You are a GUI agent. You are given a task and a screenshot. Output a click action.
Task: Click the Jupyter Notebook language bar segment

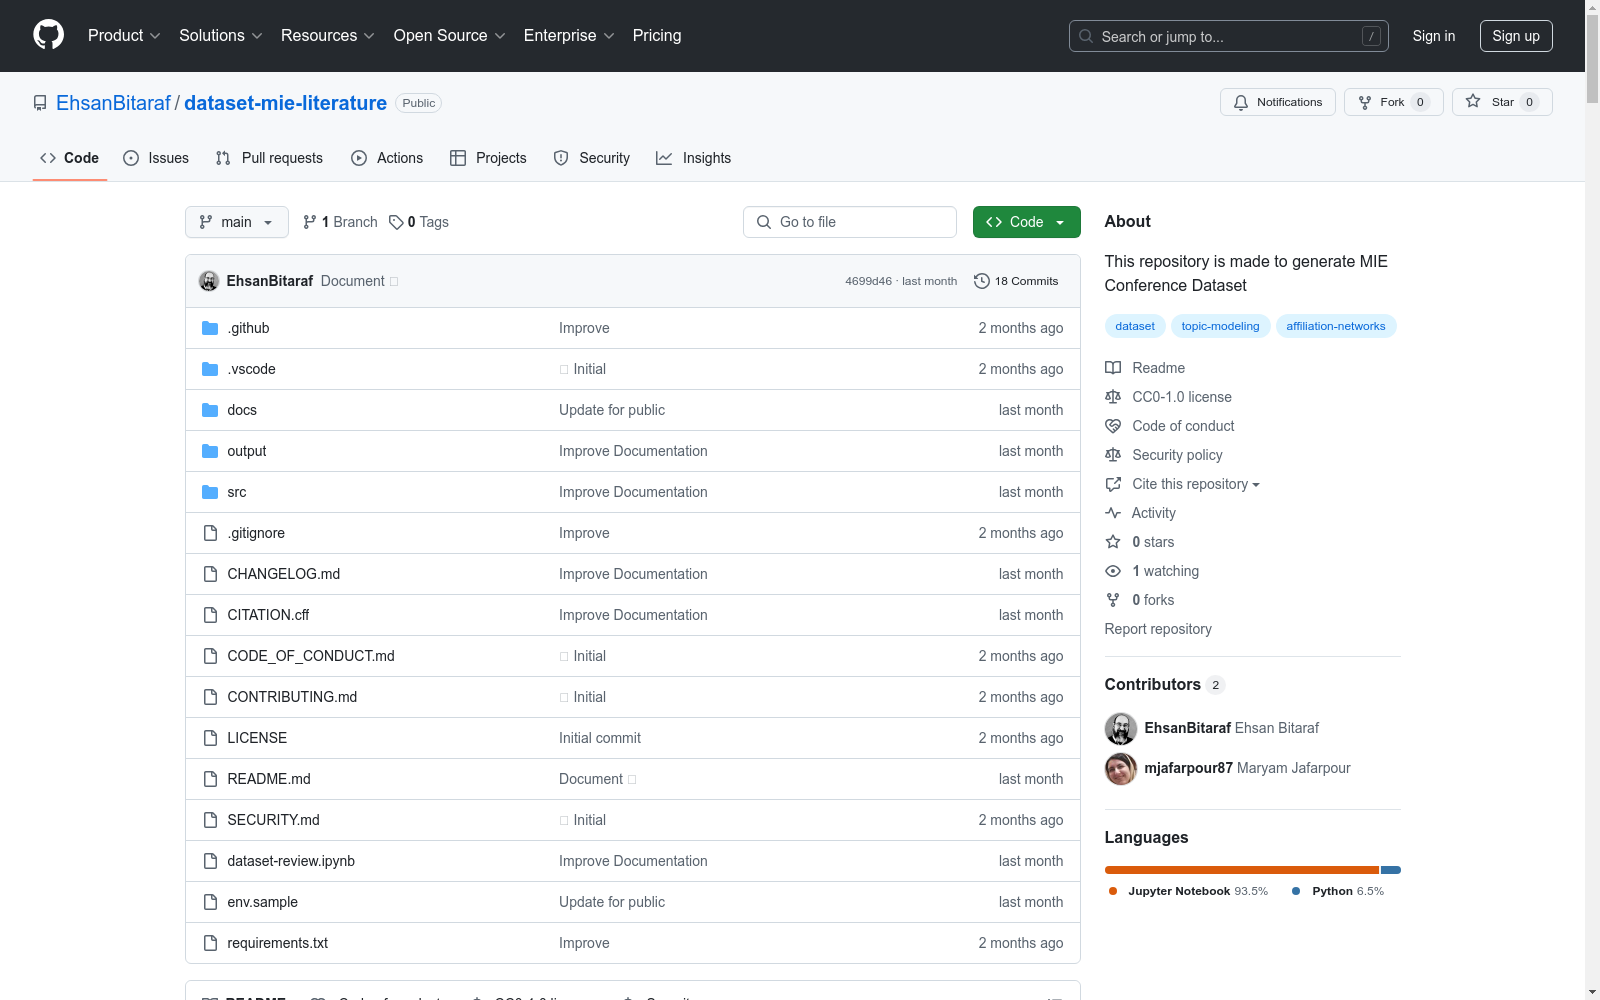point(1242,870)
